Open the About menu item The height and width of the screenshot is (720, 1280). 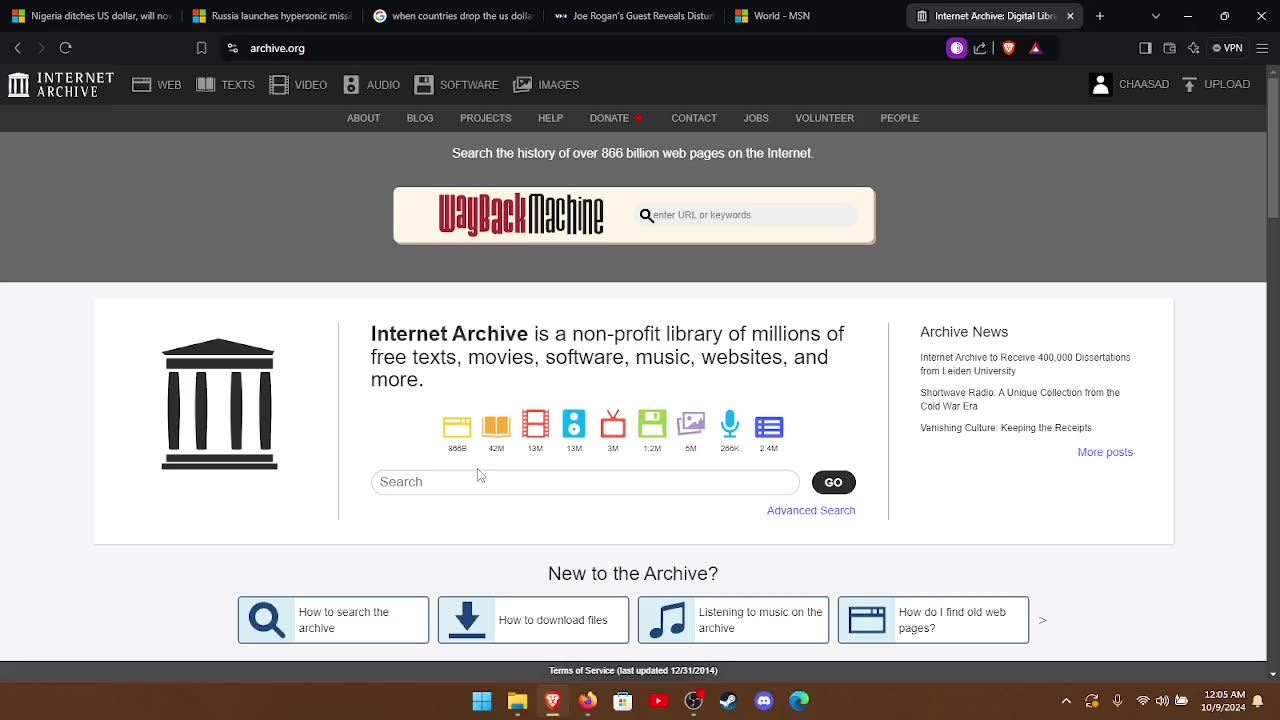pos(363,118)
